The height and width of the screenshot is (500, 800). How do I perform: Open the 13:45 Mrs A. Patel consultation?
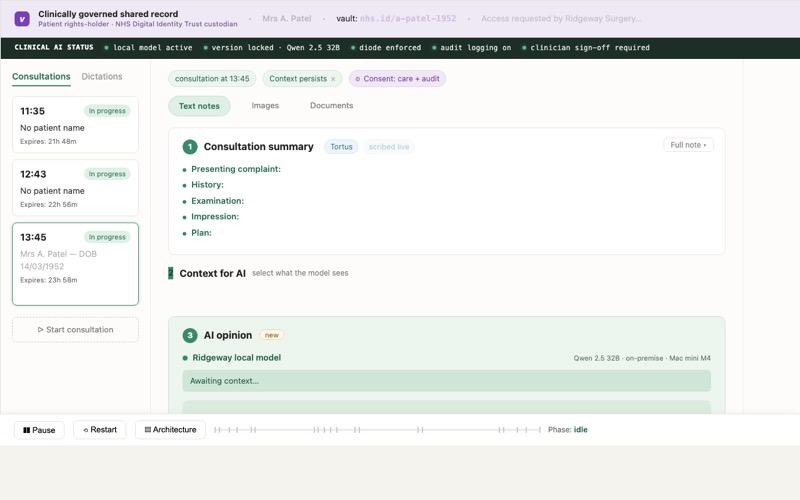pyautogui.click(x=76, y=264)
